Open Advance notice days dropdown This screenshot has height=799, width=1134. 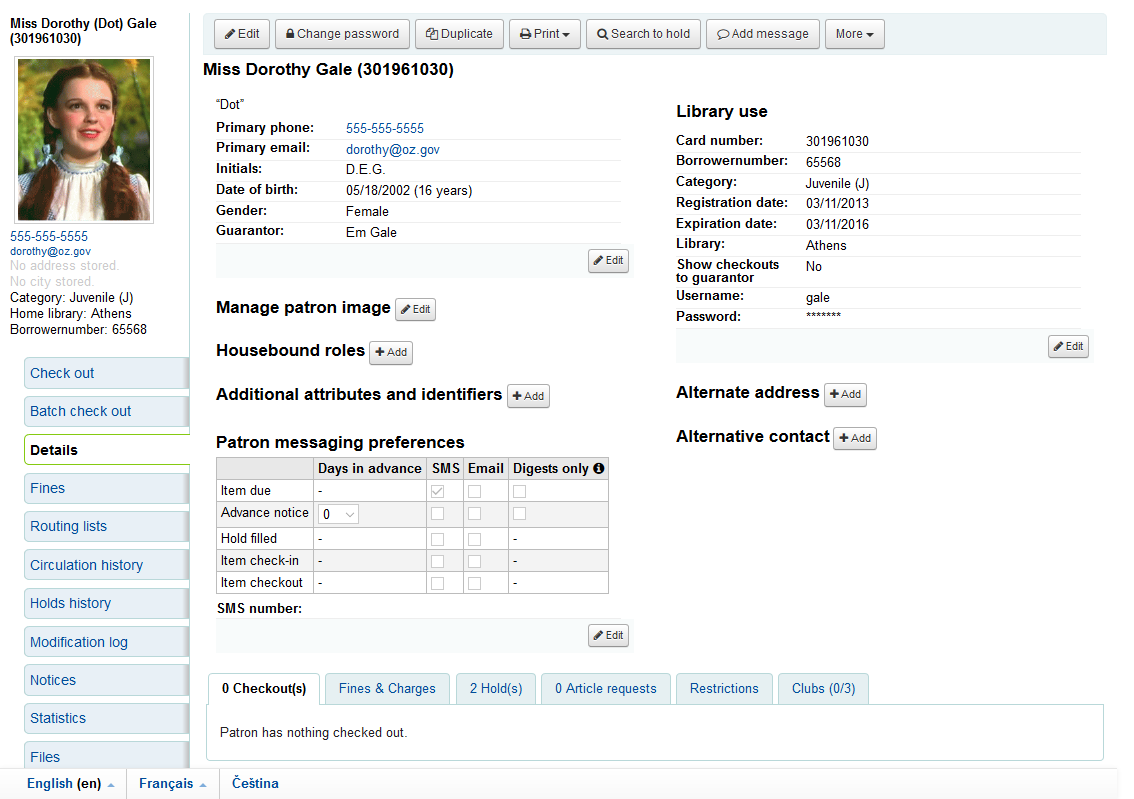(x=338, y=514)
